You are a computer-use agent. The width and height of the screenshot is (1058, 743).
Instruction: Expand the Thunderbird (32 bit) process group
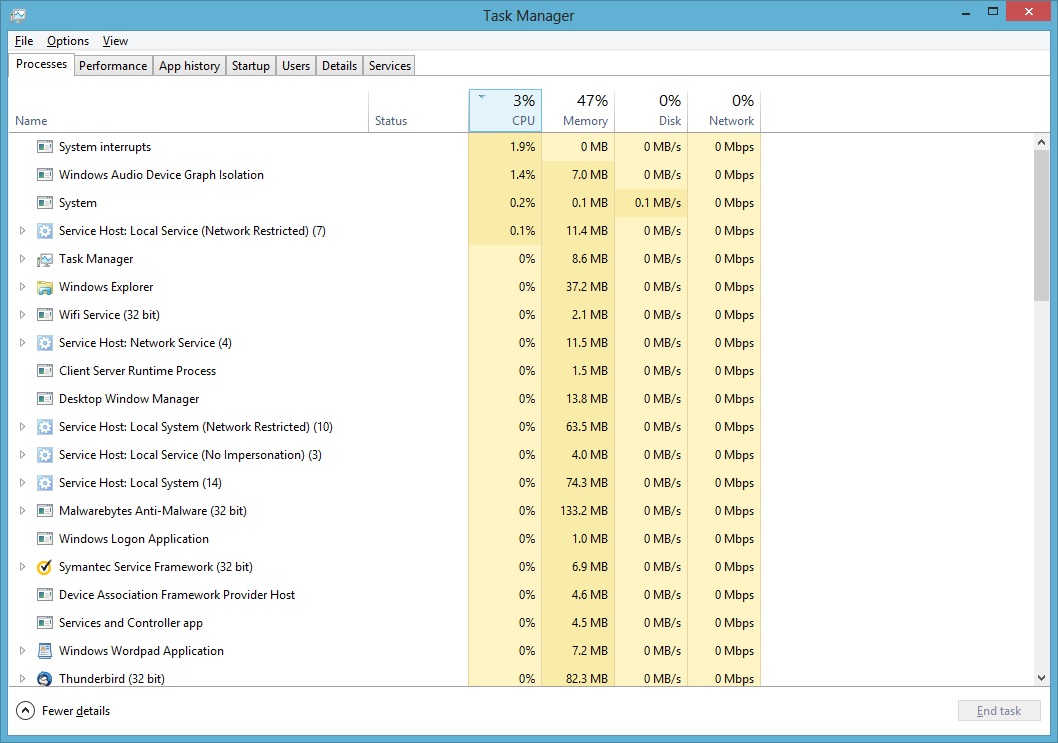pyautogui.click(x=22, y=679)
